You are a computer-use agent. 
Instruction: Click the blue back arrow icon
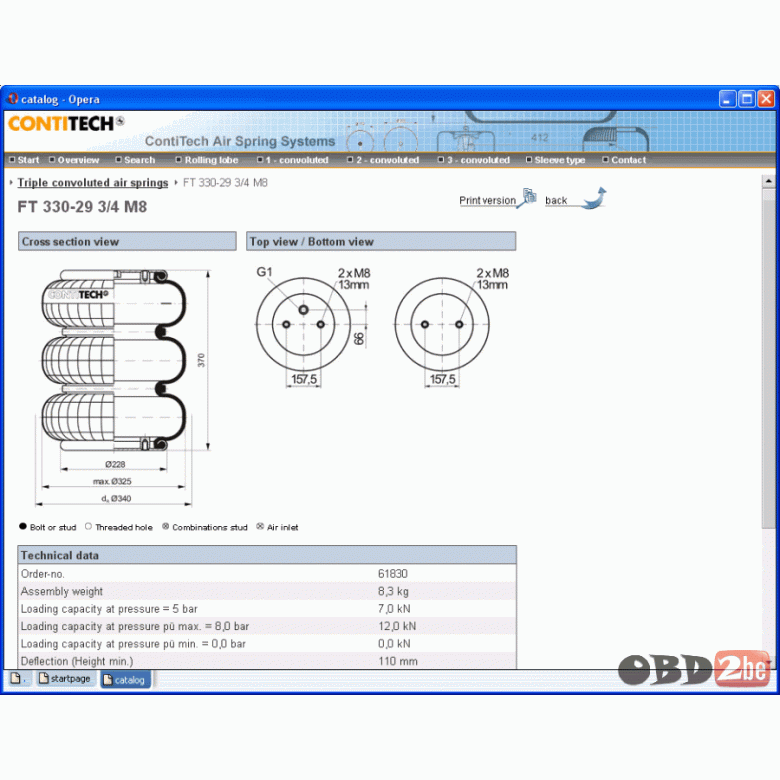[x=595, y=198]
